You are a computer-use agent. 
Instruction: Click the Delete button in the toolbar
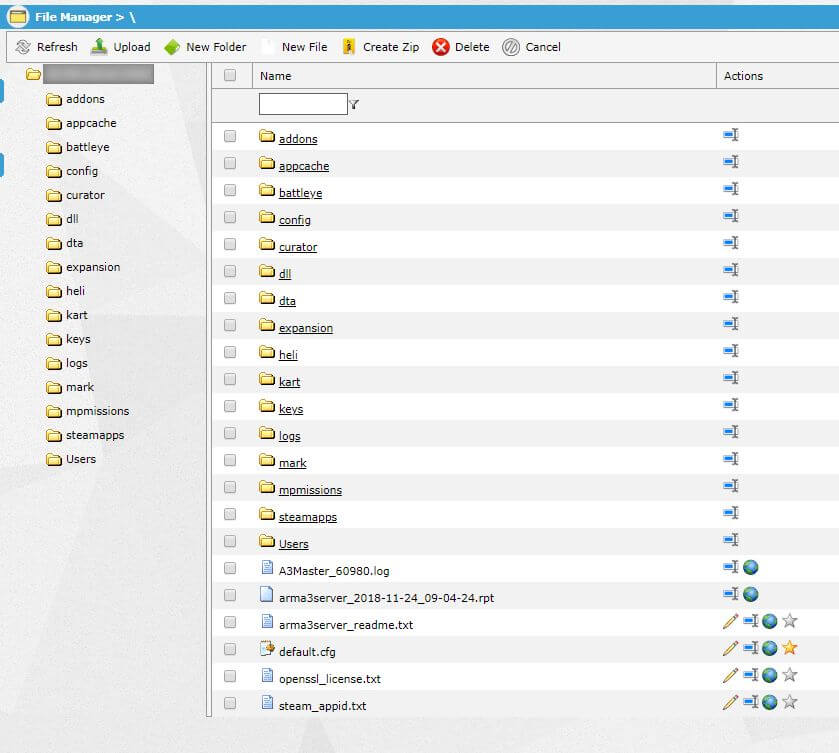point(461,47)
